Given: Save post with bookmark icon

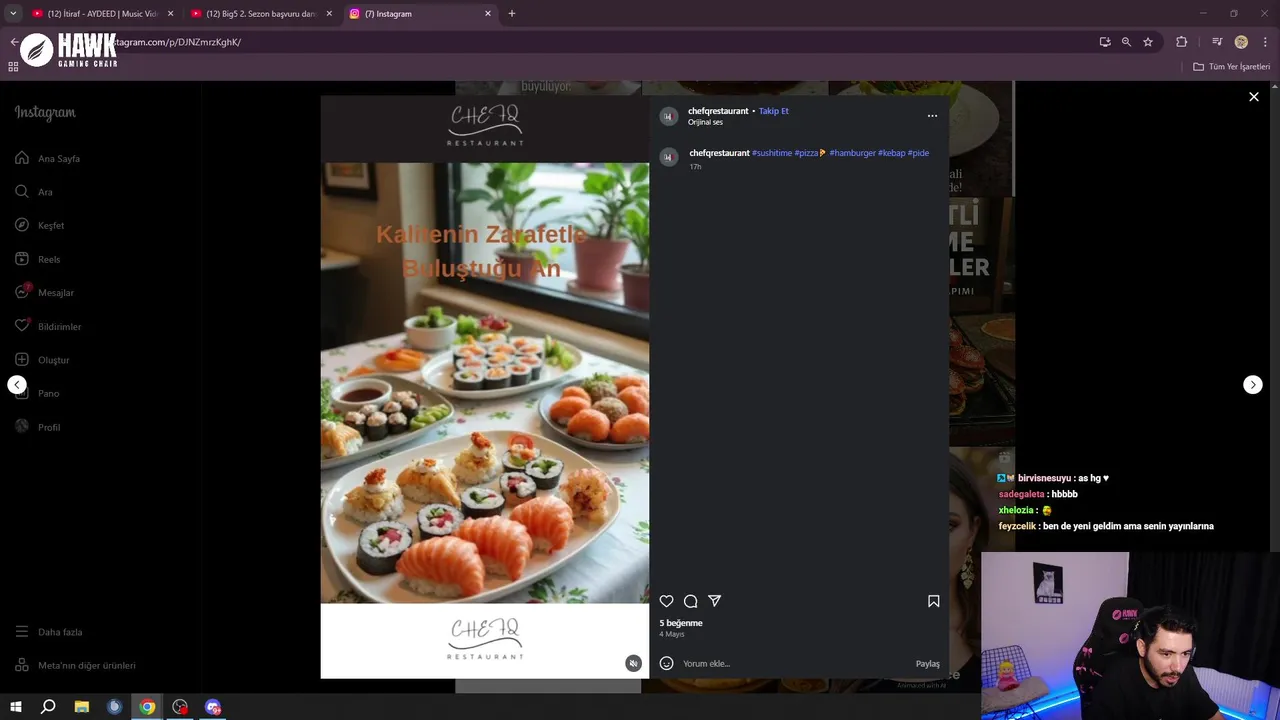Looking at the screenshot, I should point(933,601).
